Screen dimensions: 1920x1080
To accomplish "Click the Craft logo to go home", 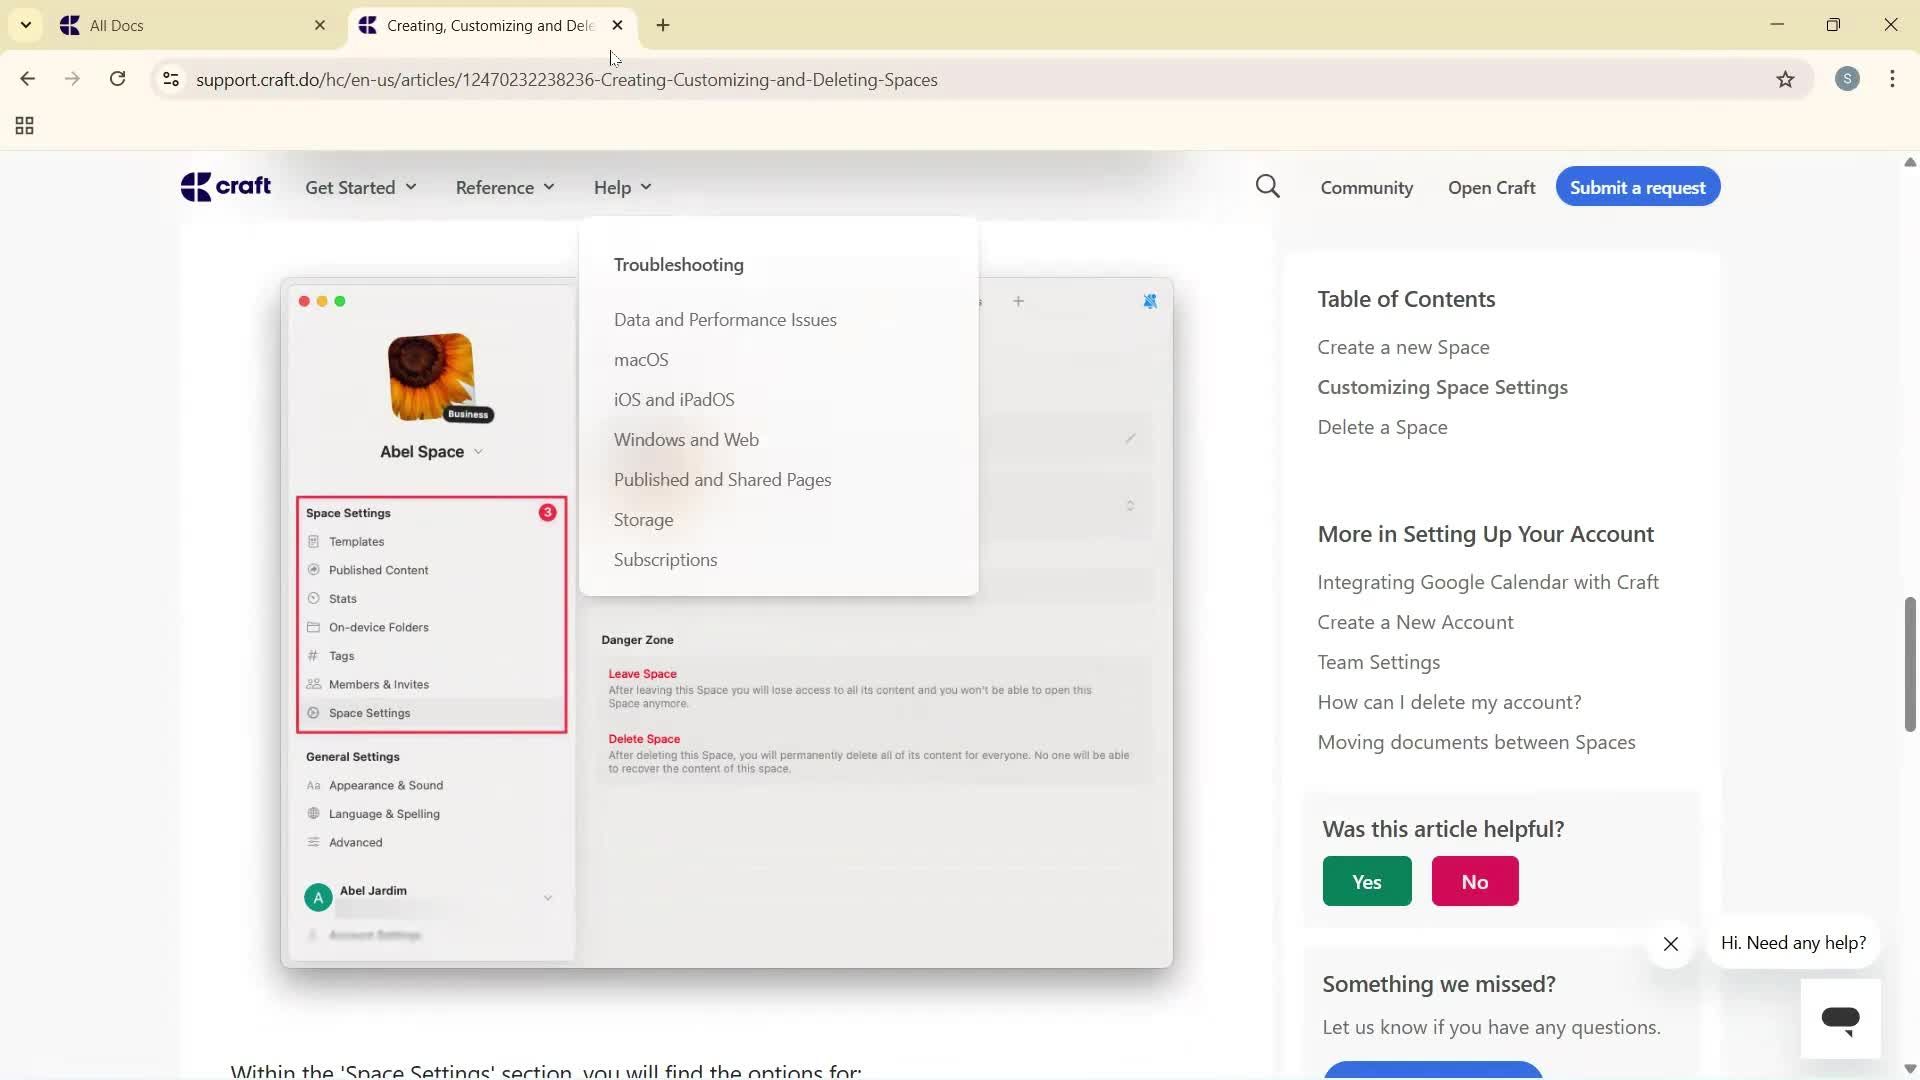I will 225,186.
